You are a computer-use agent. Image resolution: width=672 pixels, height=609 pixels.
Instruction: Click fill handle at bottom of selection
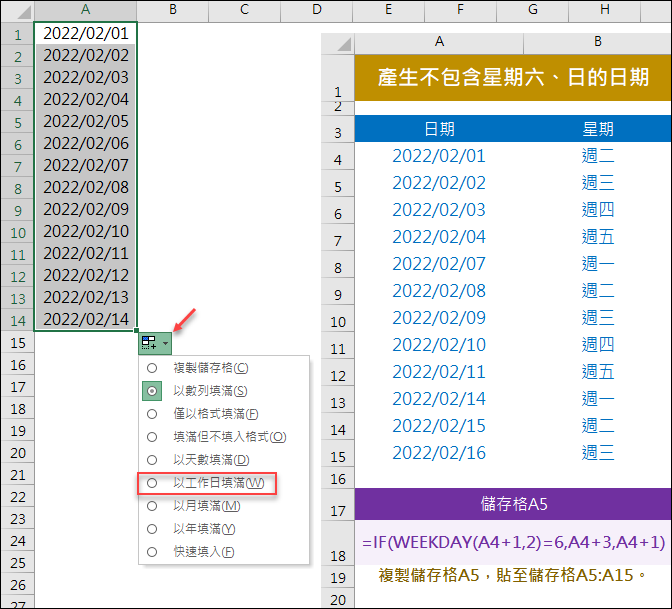point(136,330)
